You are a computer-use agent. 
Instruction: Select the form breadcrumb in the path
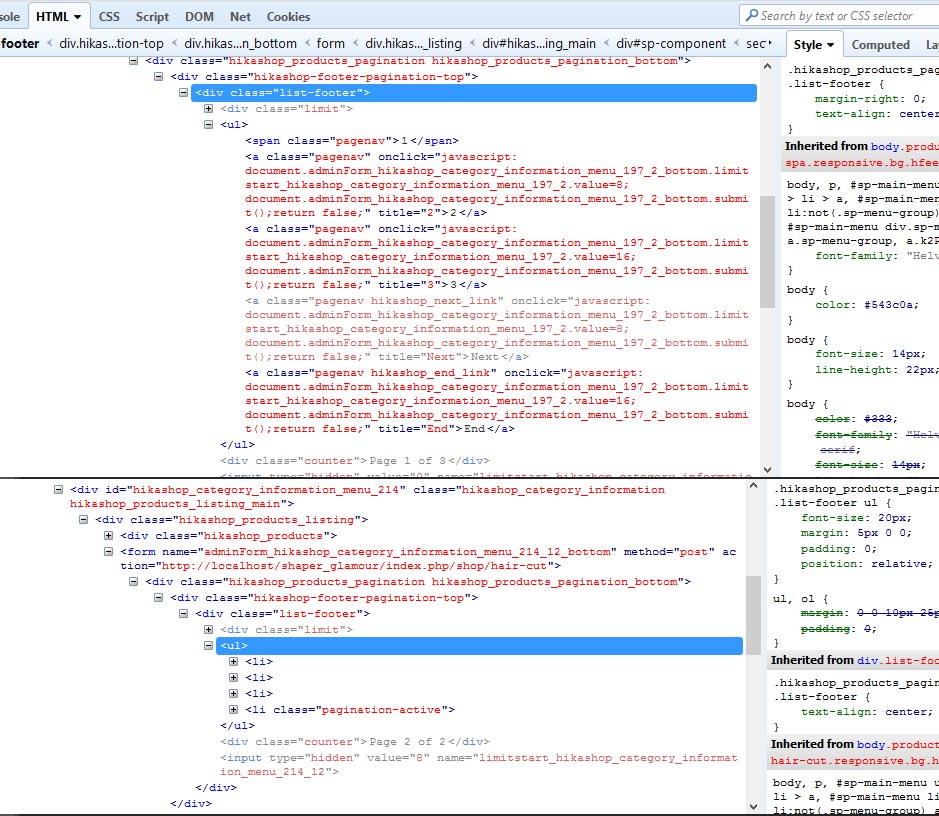330,44
